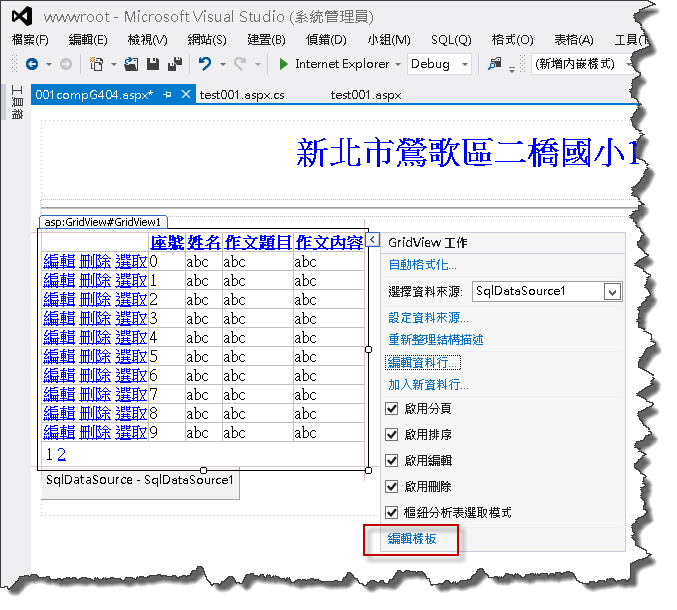677x610 pixels.
Task: Click the 設定資料來源 configure data source link
Action: [x=428, y=318]
